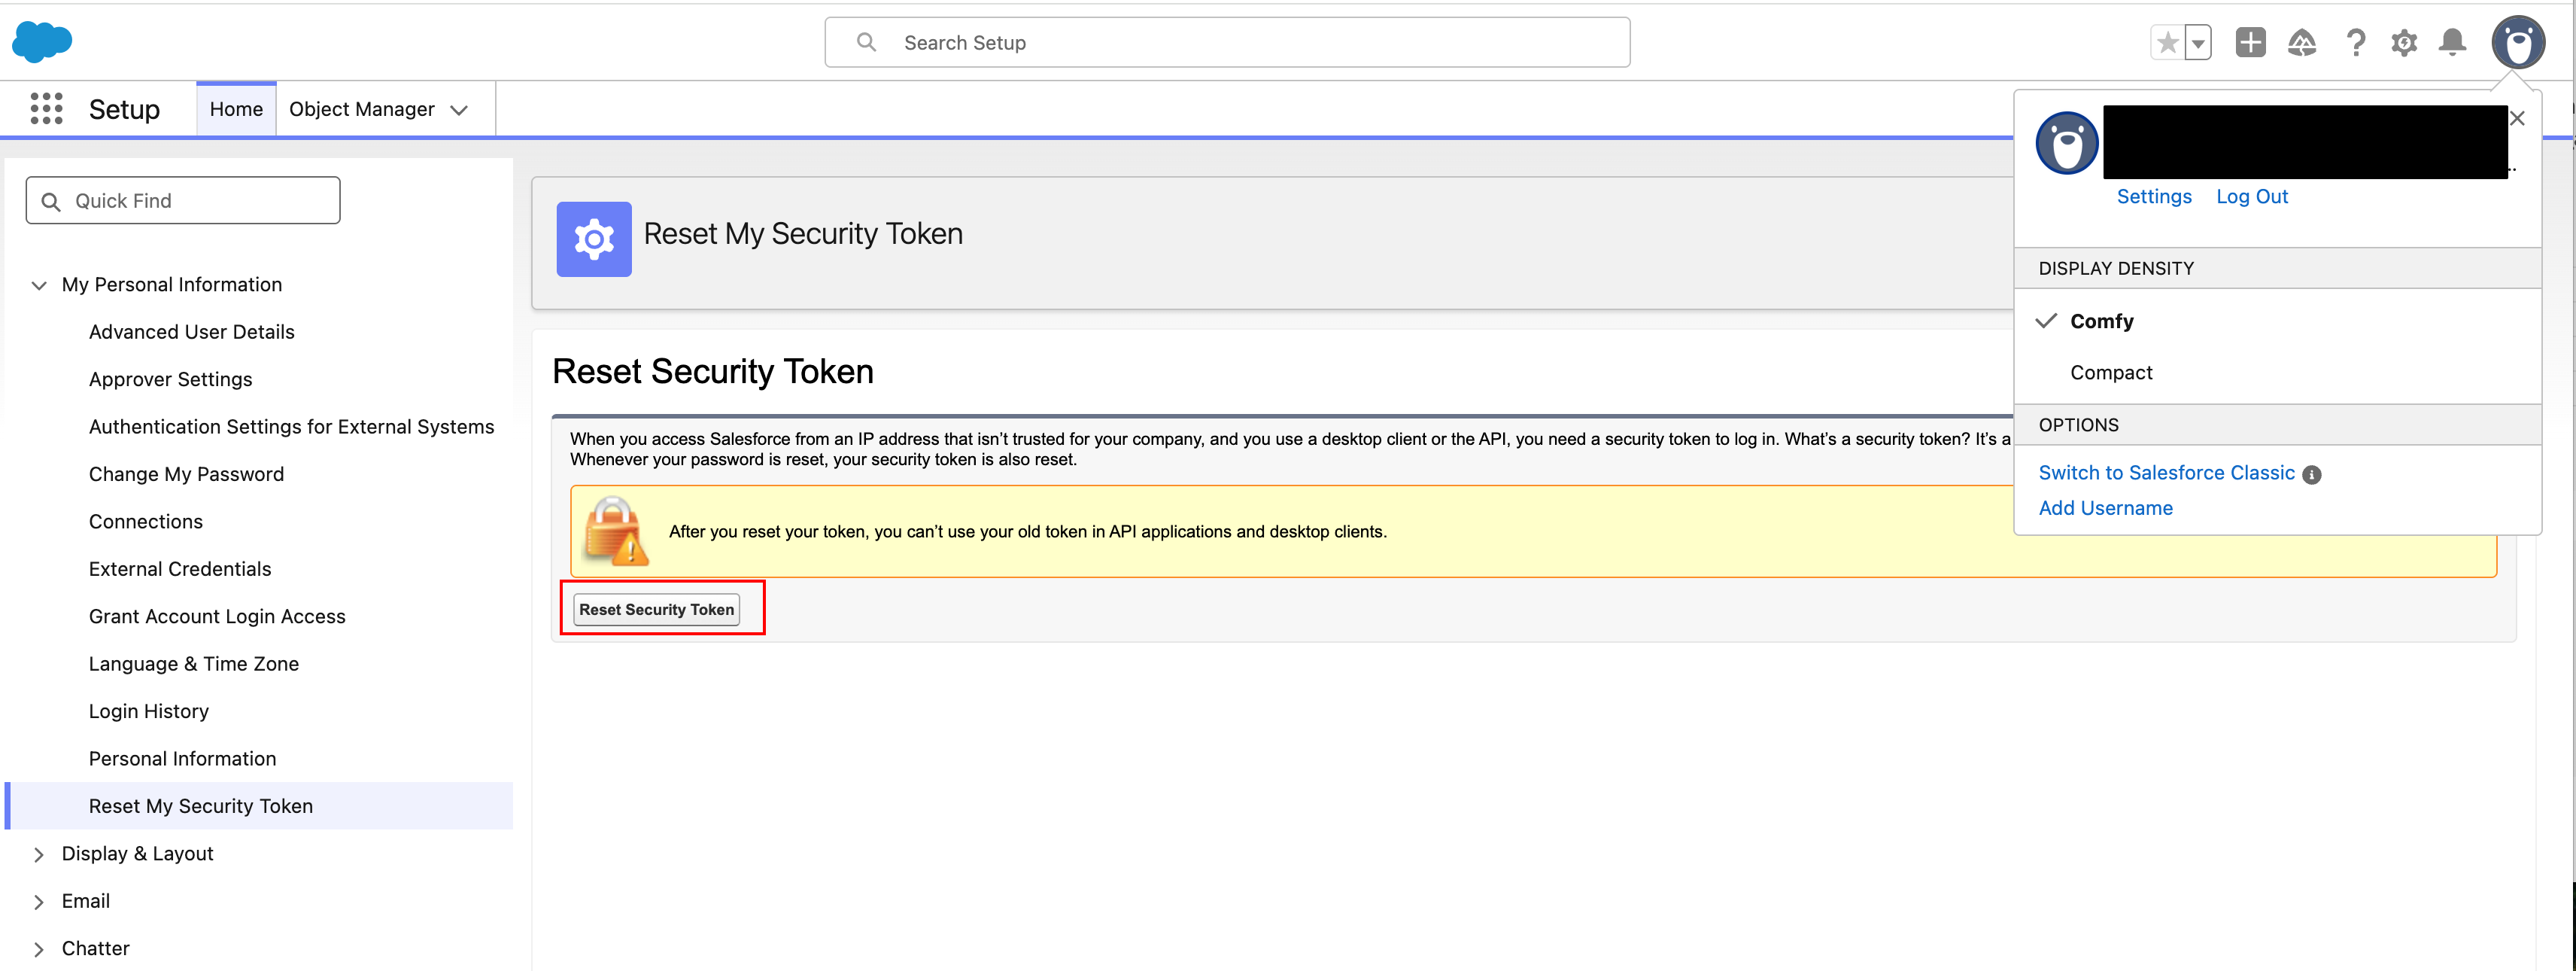Collapse the My Personal Information section
Screen dimensions: 2576x971
(x=39, y=285)
